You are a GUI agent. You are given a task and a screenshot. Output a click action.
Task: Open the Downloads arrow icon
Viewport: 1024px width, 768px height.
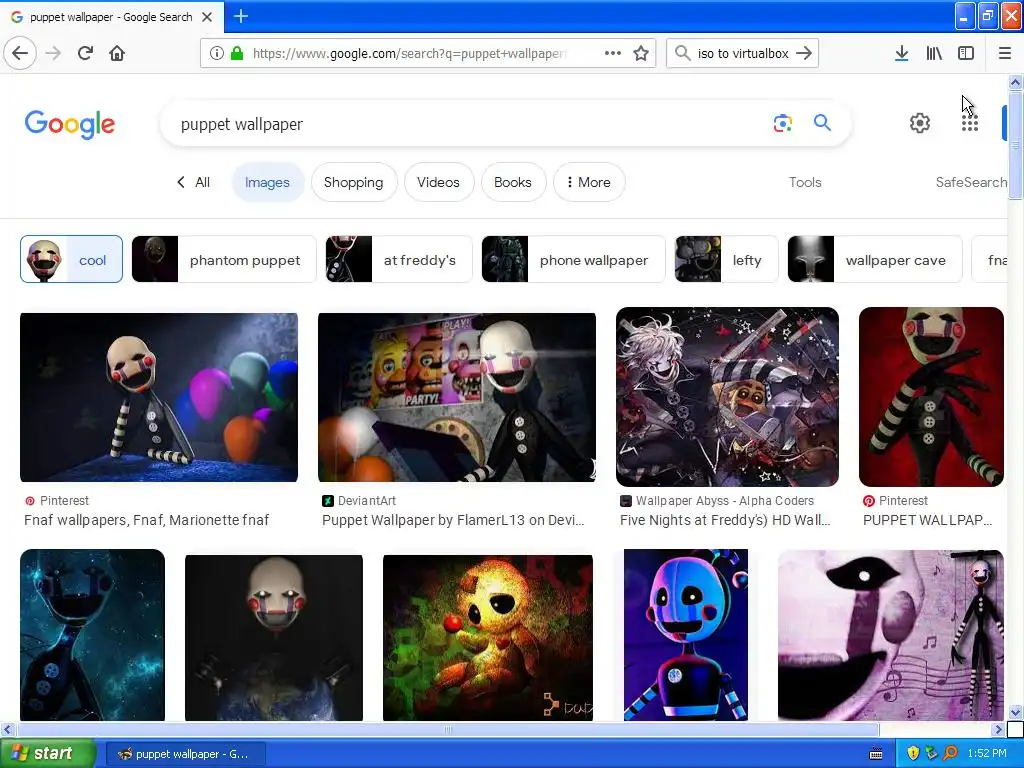click(901, 53)
